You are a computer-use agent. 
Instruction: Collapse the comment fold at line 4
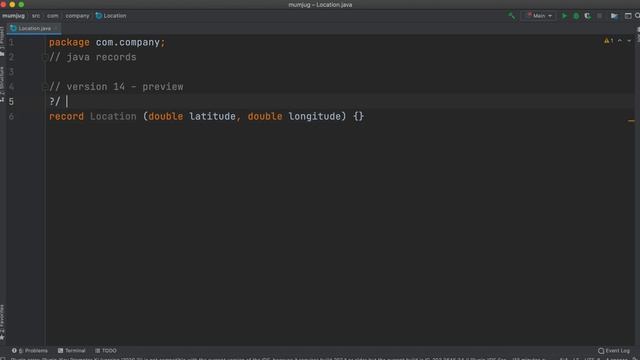[x=45, y=87]
